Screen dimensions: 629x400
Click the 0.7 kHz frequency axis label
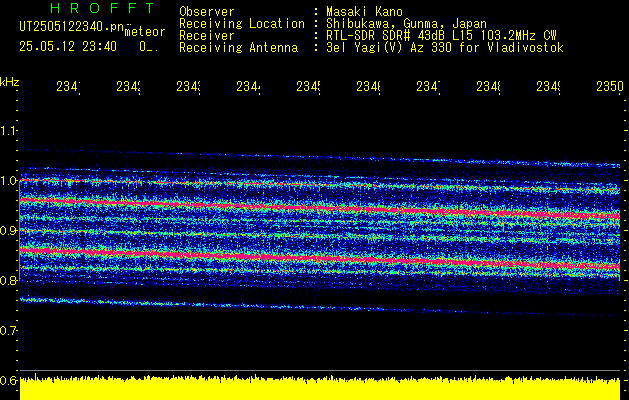tap(8, 330)
